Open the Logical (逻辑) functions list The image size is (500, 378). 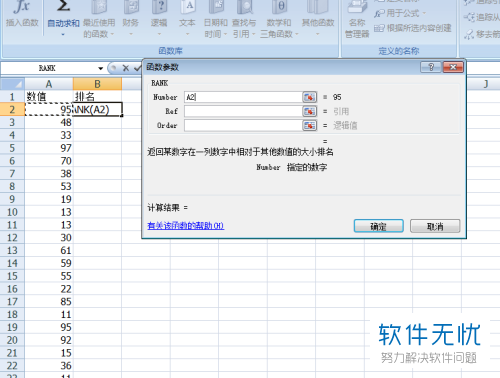[x=159, y=18]
